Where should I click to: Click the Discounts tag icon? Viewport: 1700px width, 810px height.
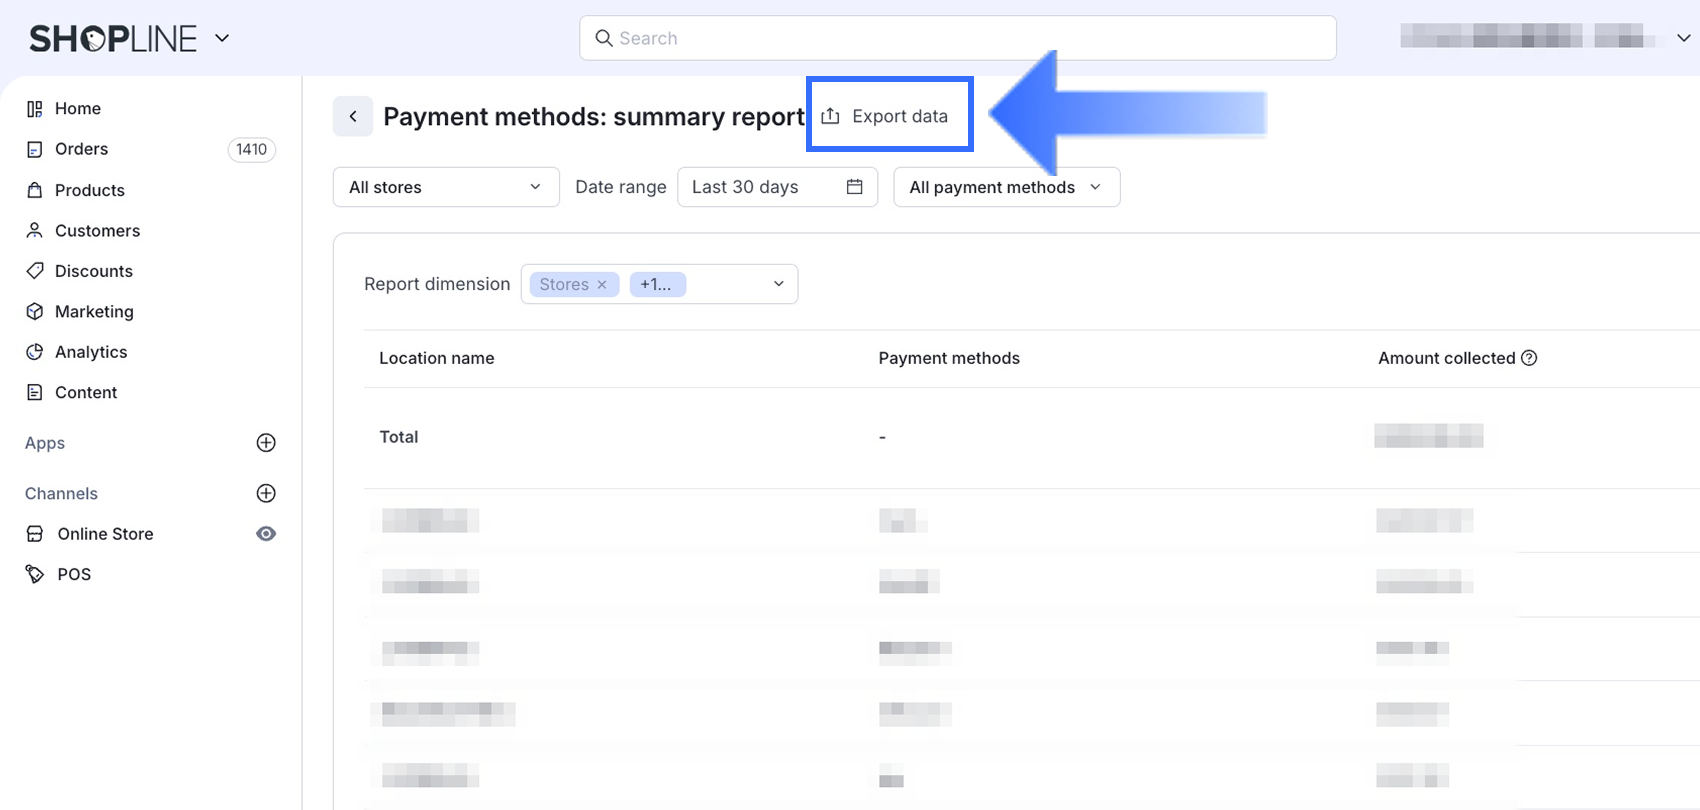click(35, 271)
